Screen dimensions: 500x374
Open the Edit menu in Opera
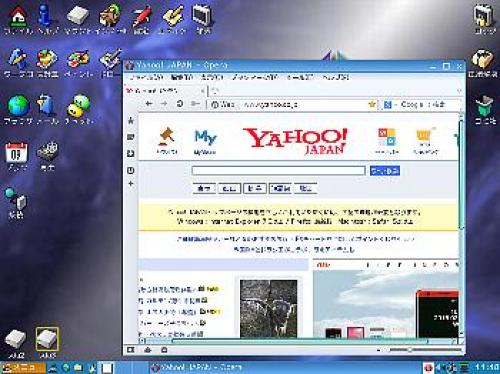182,77
